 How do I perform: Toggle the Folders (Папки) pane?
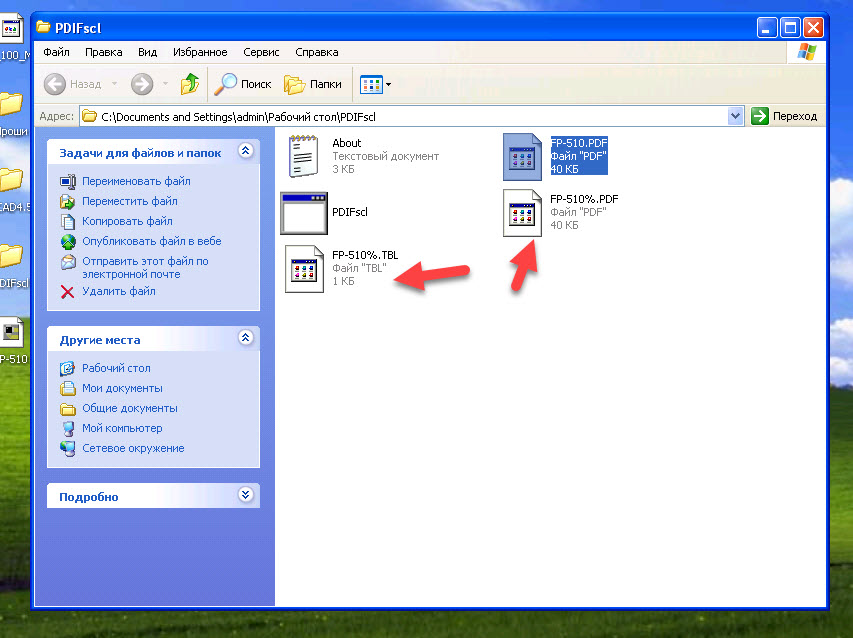313,84
